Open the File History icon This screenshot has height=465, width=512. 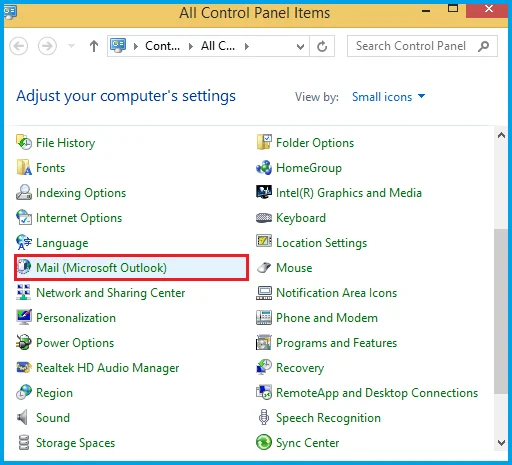(24, 143)
